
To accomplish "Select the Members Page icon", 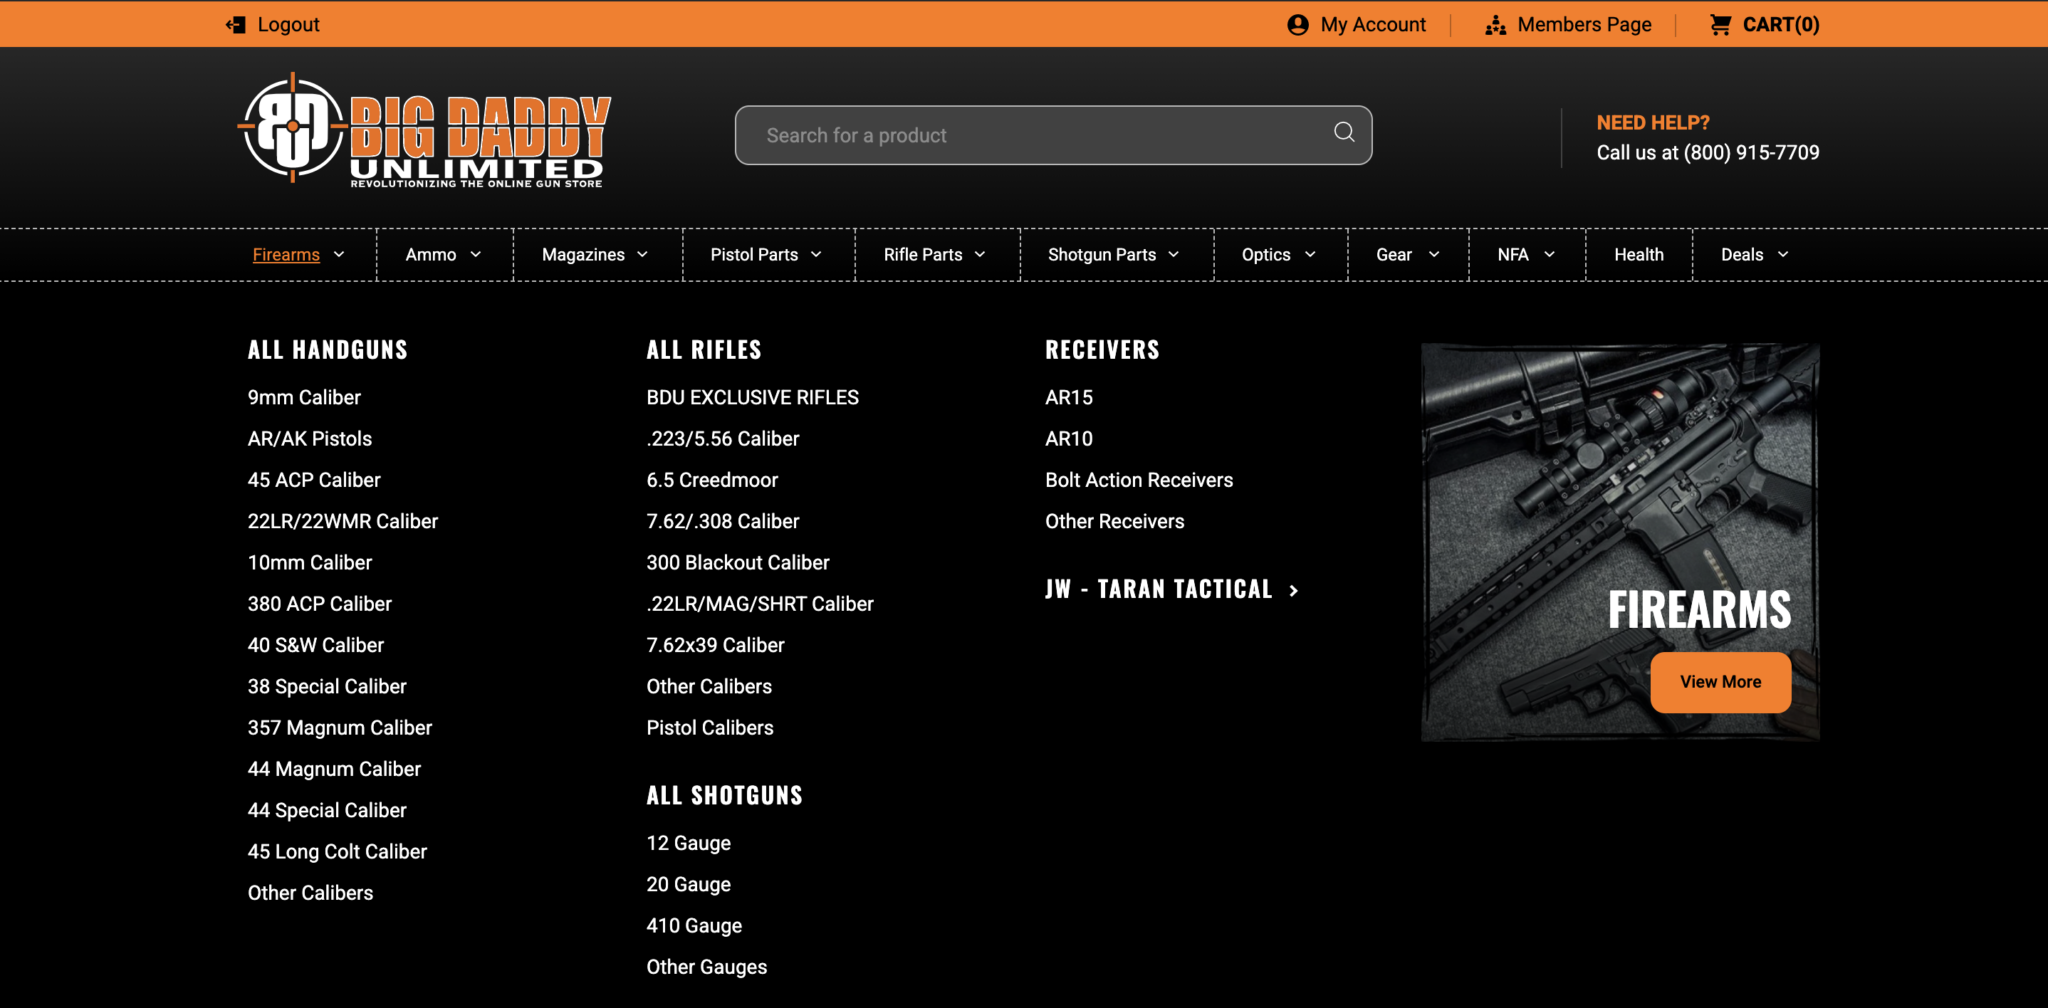I will click(1496, 24).
